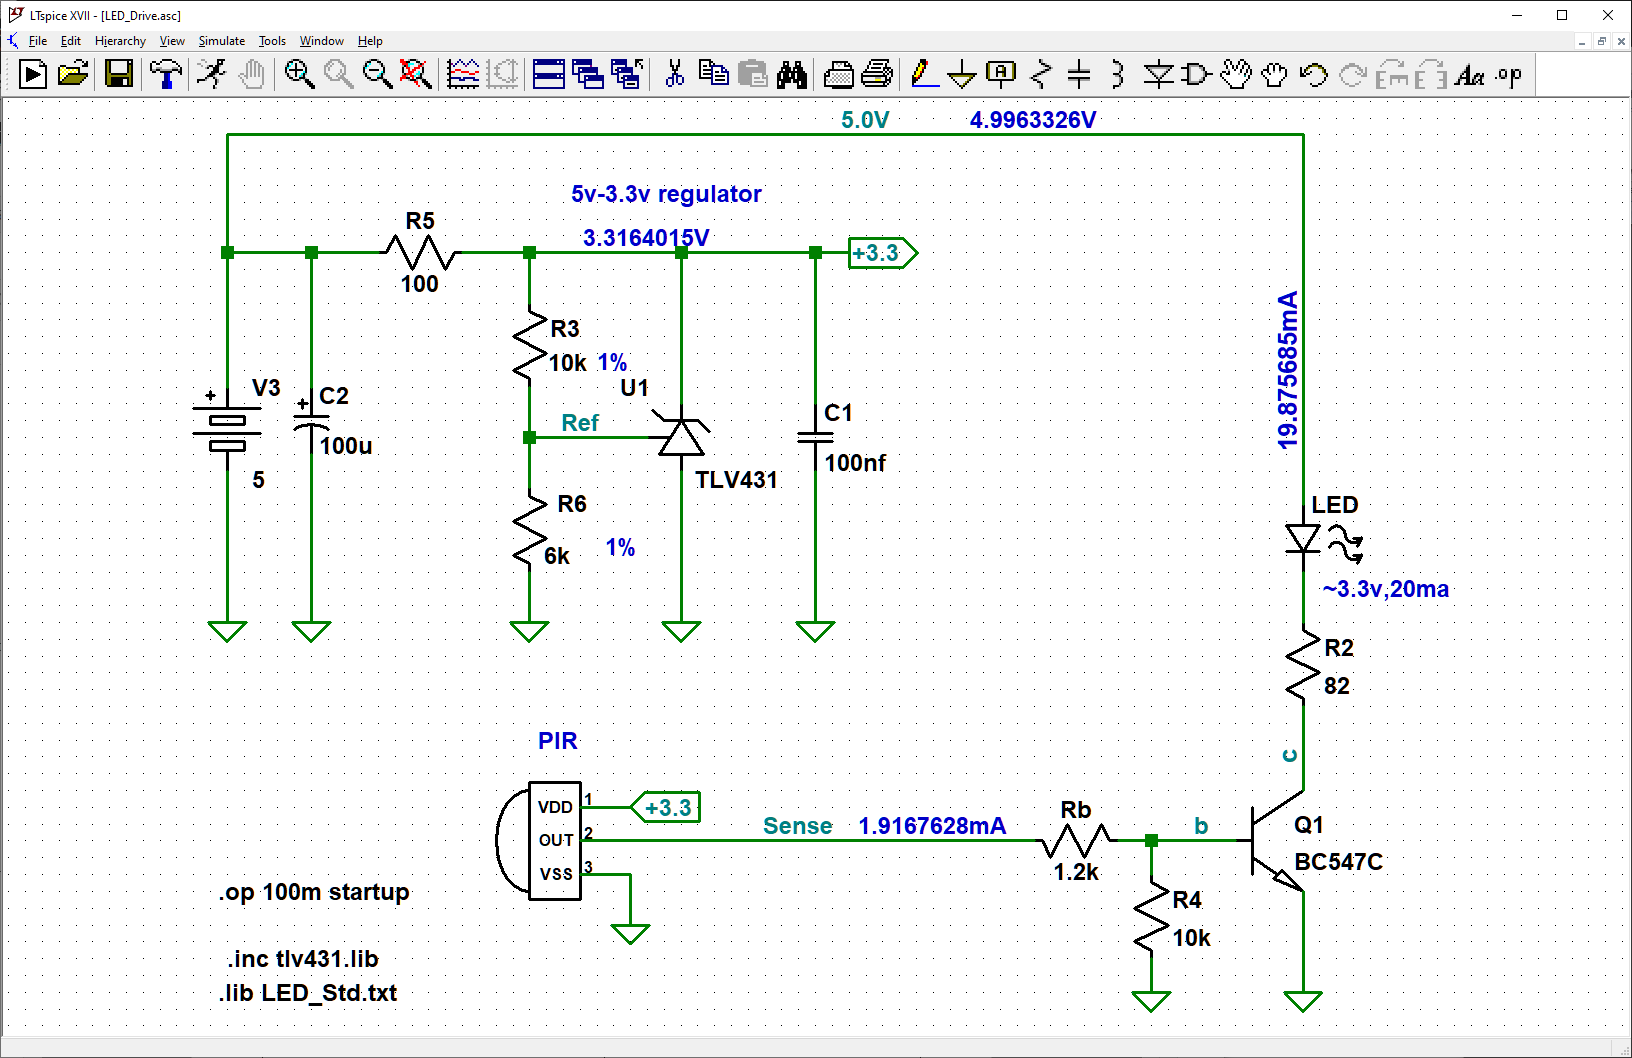Zoom out with the minus magnifier
The image size is (1632, 1058).
point(377,74)
